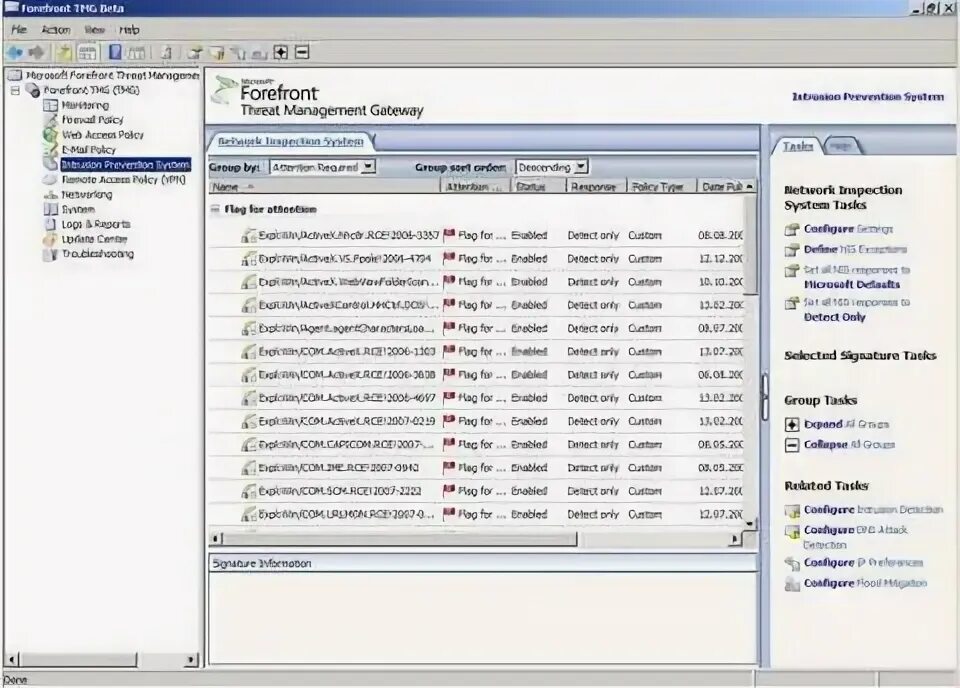The image size is (960, 688).
Task: Select Intrusion Prevention System in the tree
Action: tap(126, 165)
